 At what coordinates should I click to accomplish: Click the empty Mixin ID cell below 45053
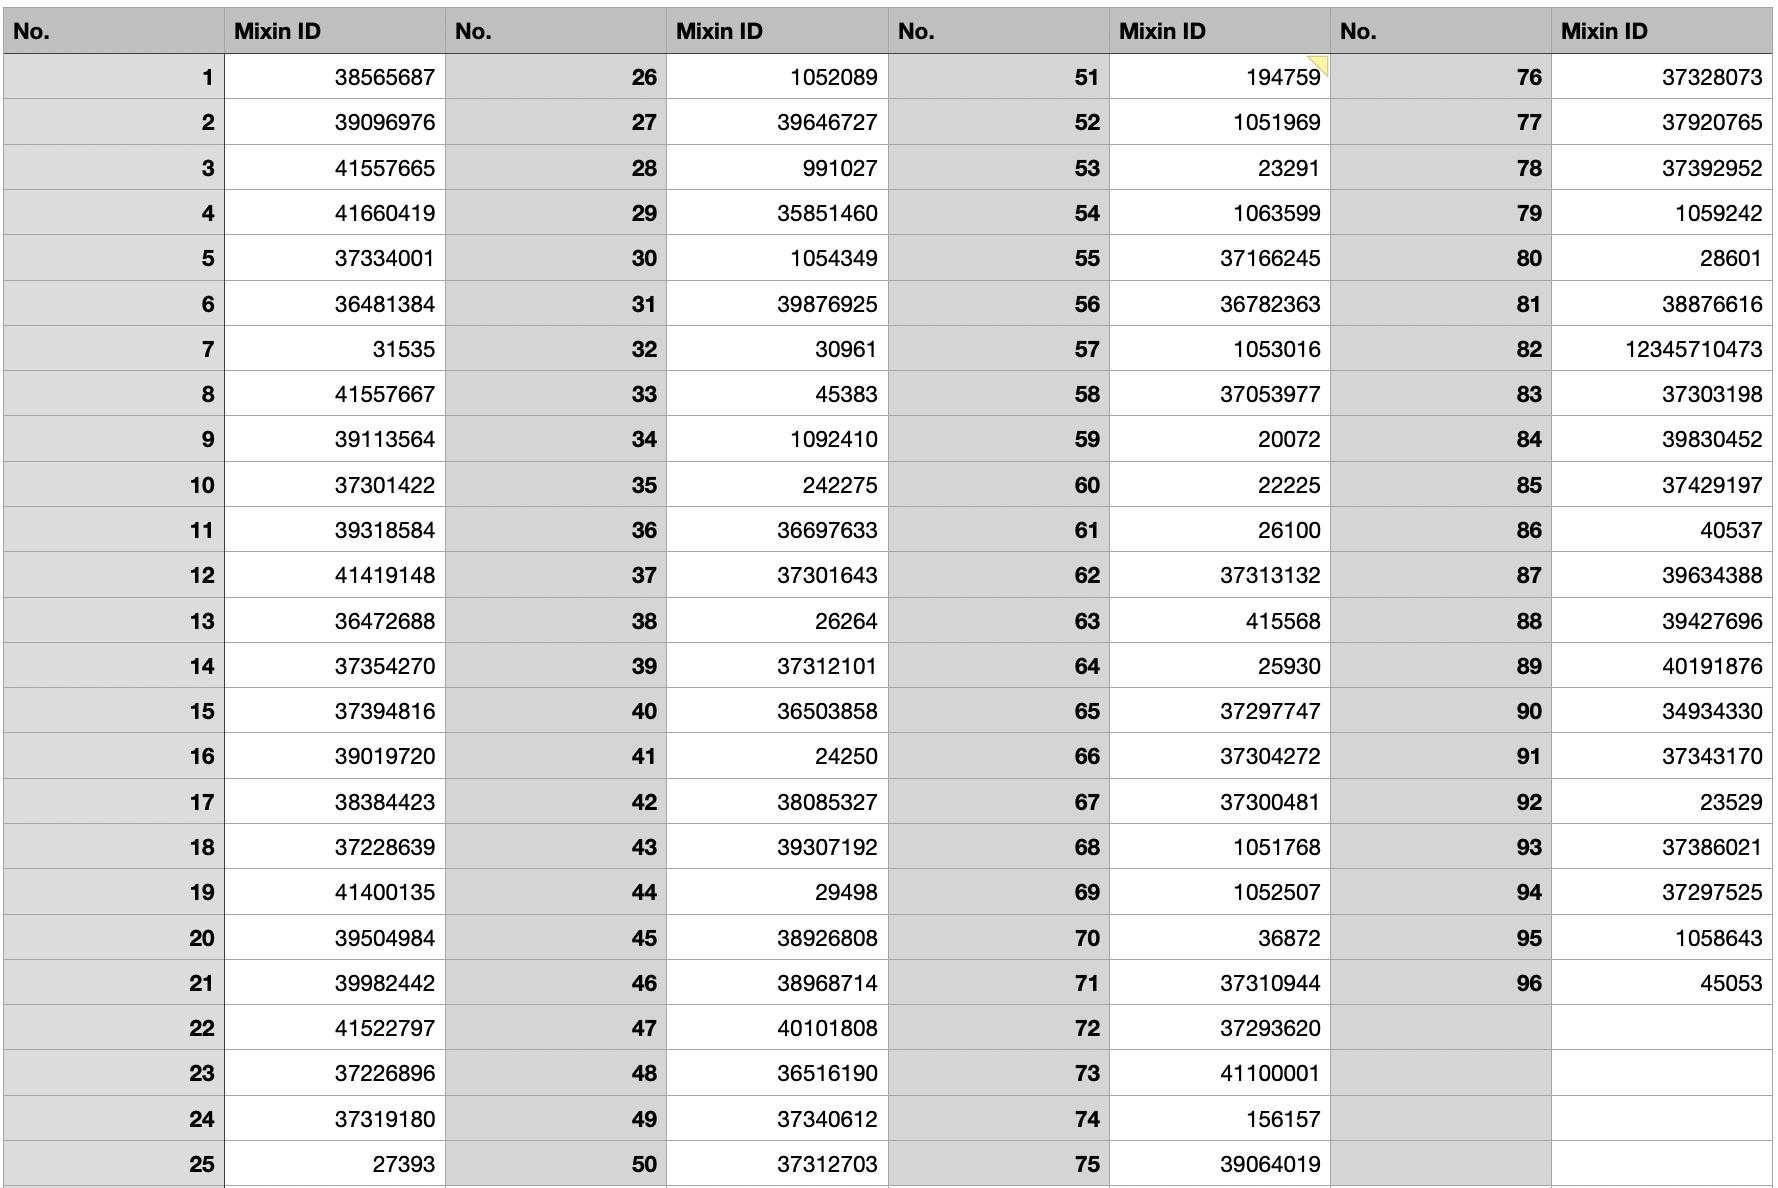click(x=1661, y=1028)
